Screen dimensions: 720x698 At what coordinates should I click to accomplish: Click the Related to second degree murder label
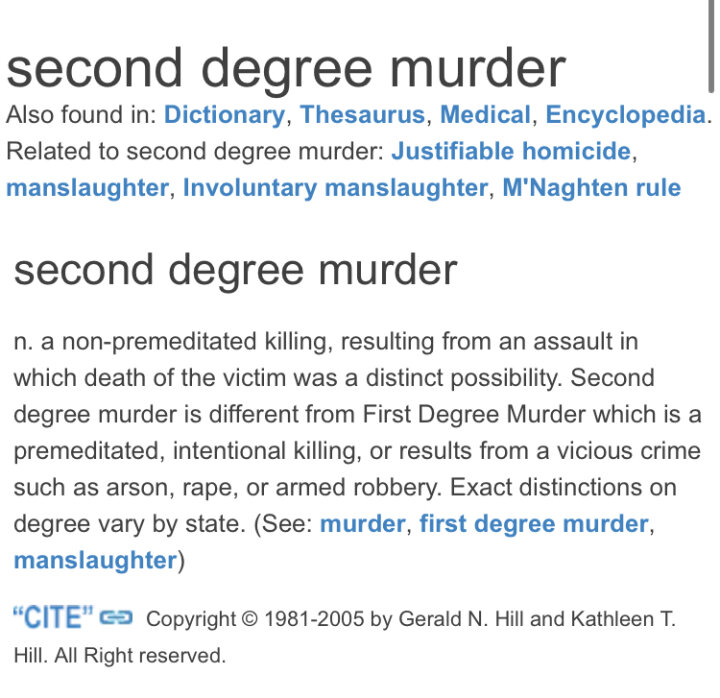(195, 151)
